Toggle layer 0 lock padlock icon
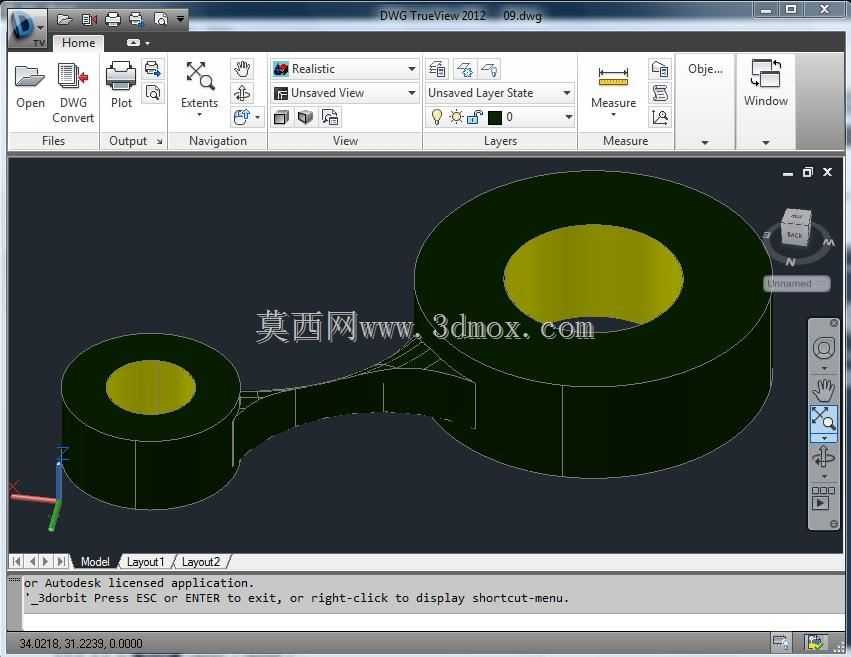The width and height of the screenshot is (851, 657). coord(474,117)
